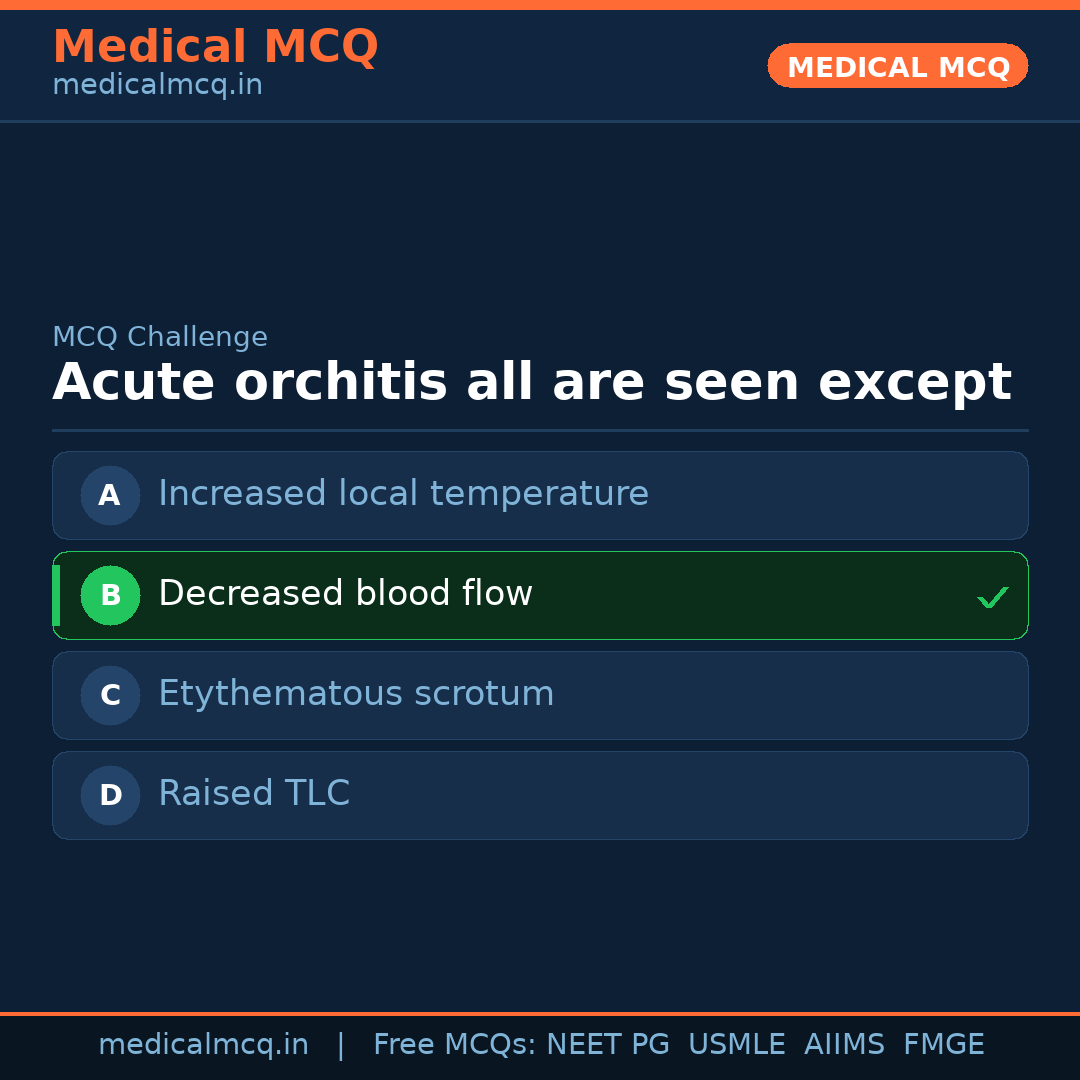Click the green checkmark on option B
This screenshot has width=1080, height=1080.
pos(993,596)
